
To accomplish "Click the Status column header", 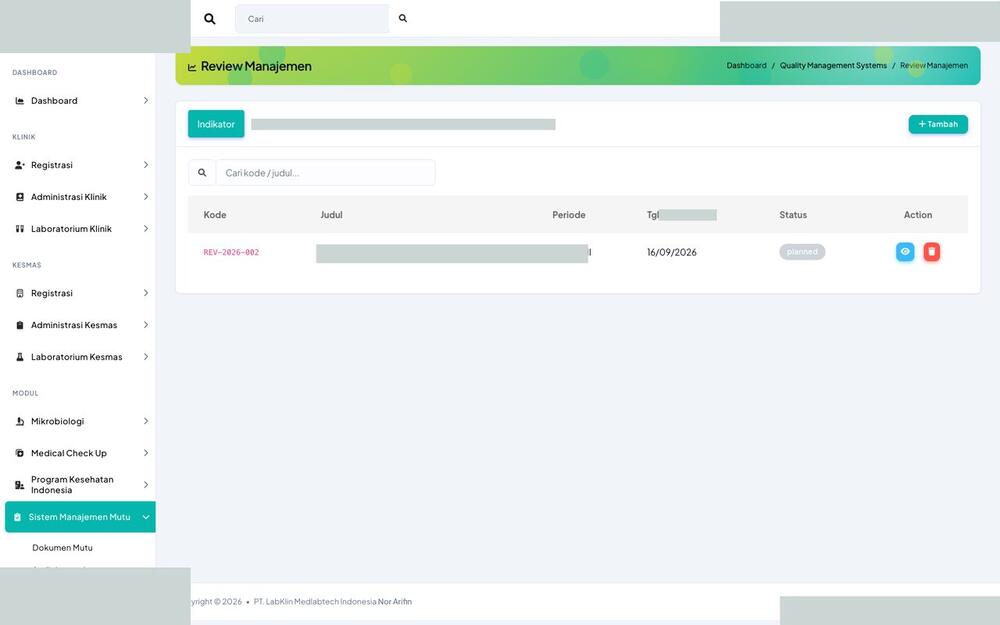I will coord(793,215).
